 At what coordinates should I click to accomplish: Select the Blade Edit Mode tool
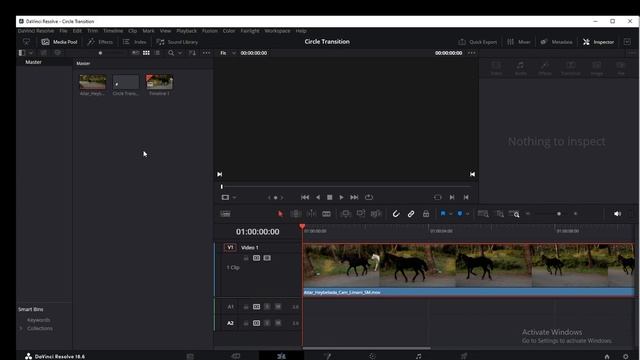[327, 213]
